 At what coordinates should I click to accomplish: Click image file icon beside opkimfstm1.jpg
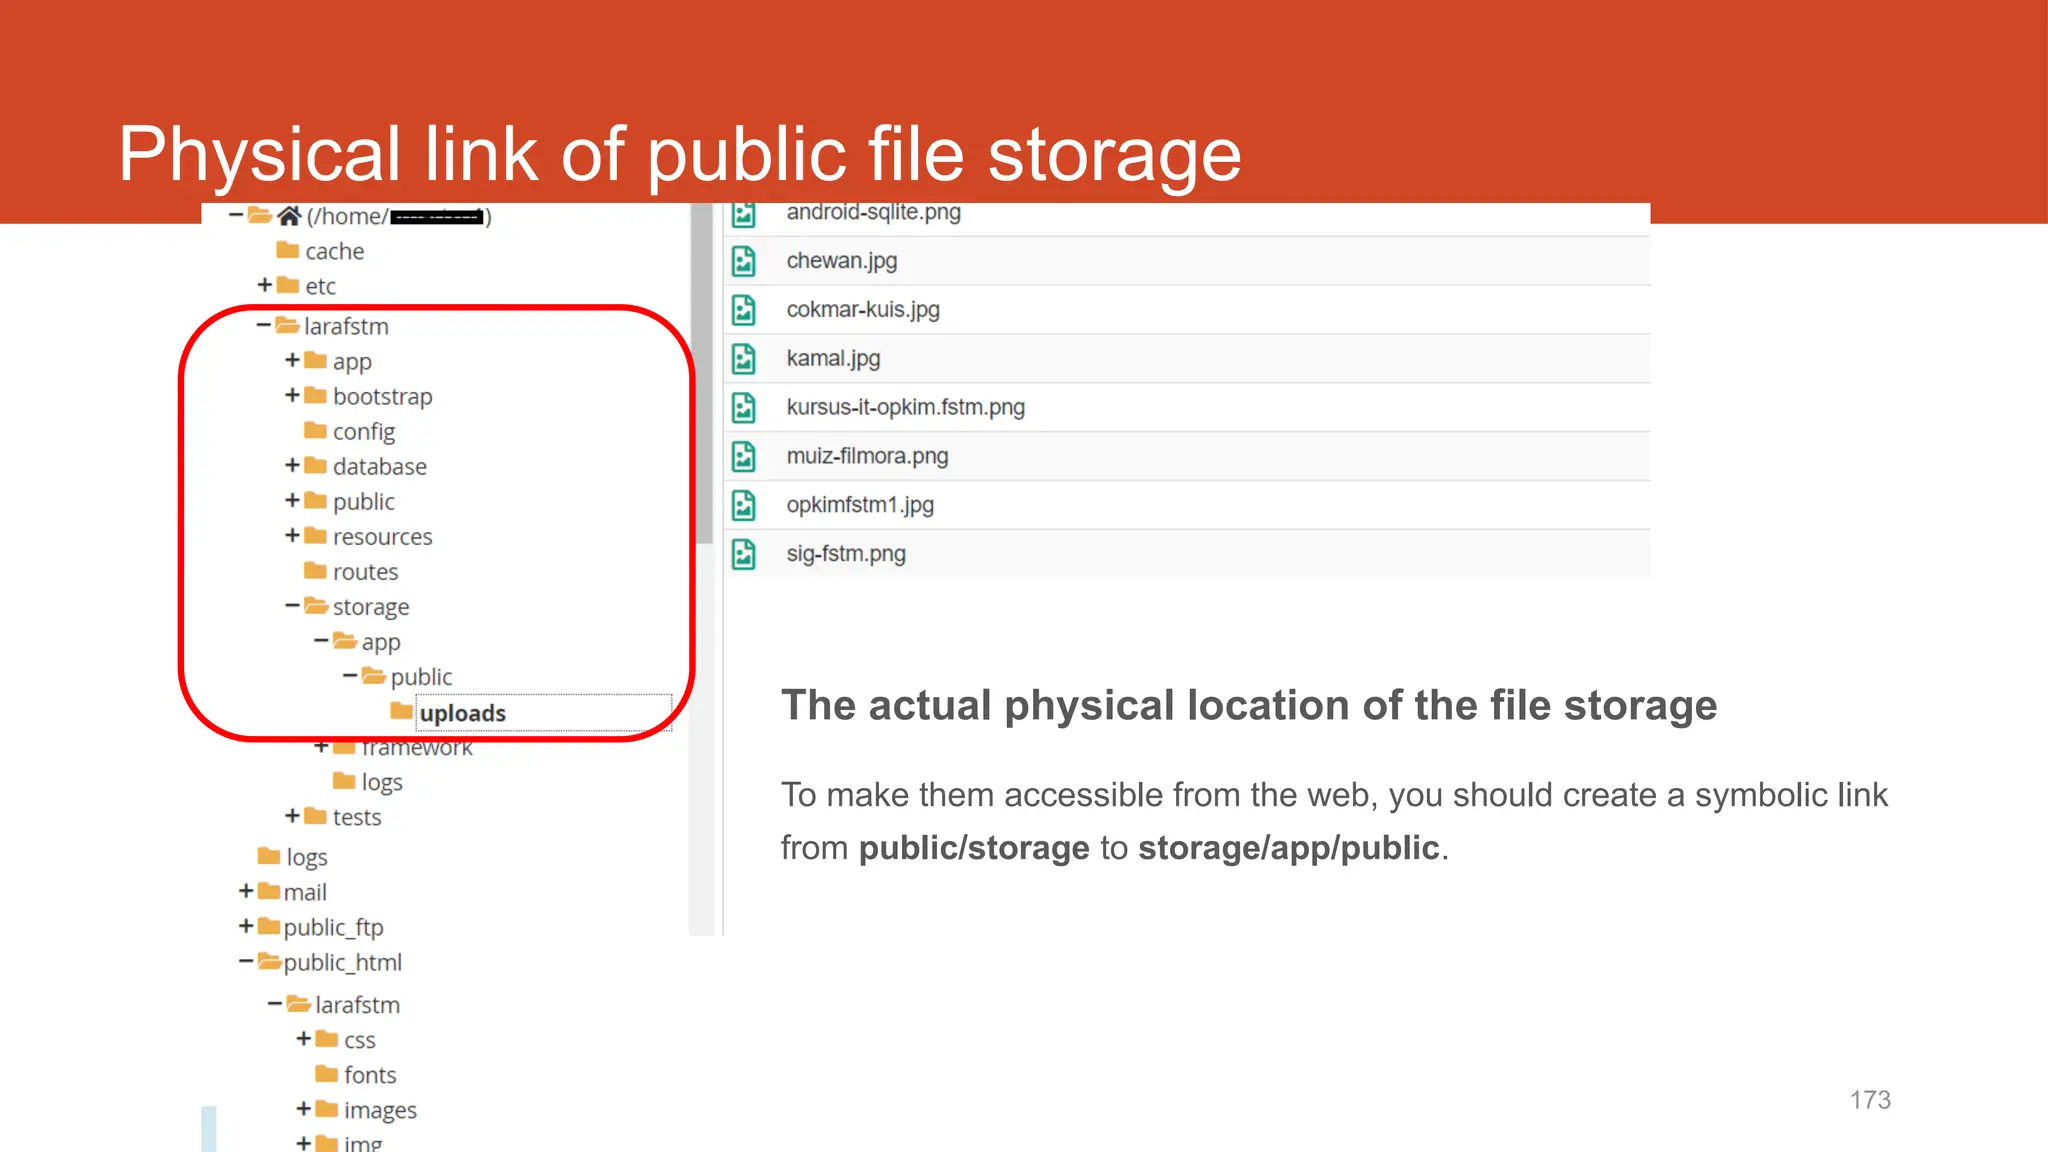744,505
